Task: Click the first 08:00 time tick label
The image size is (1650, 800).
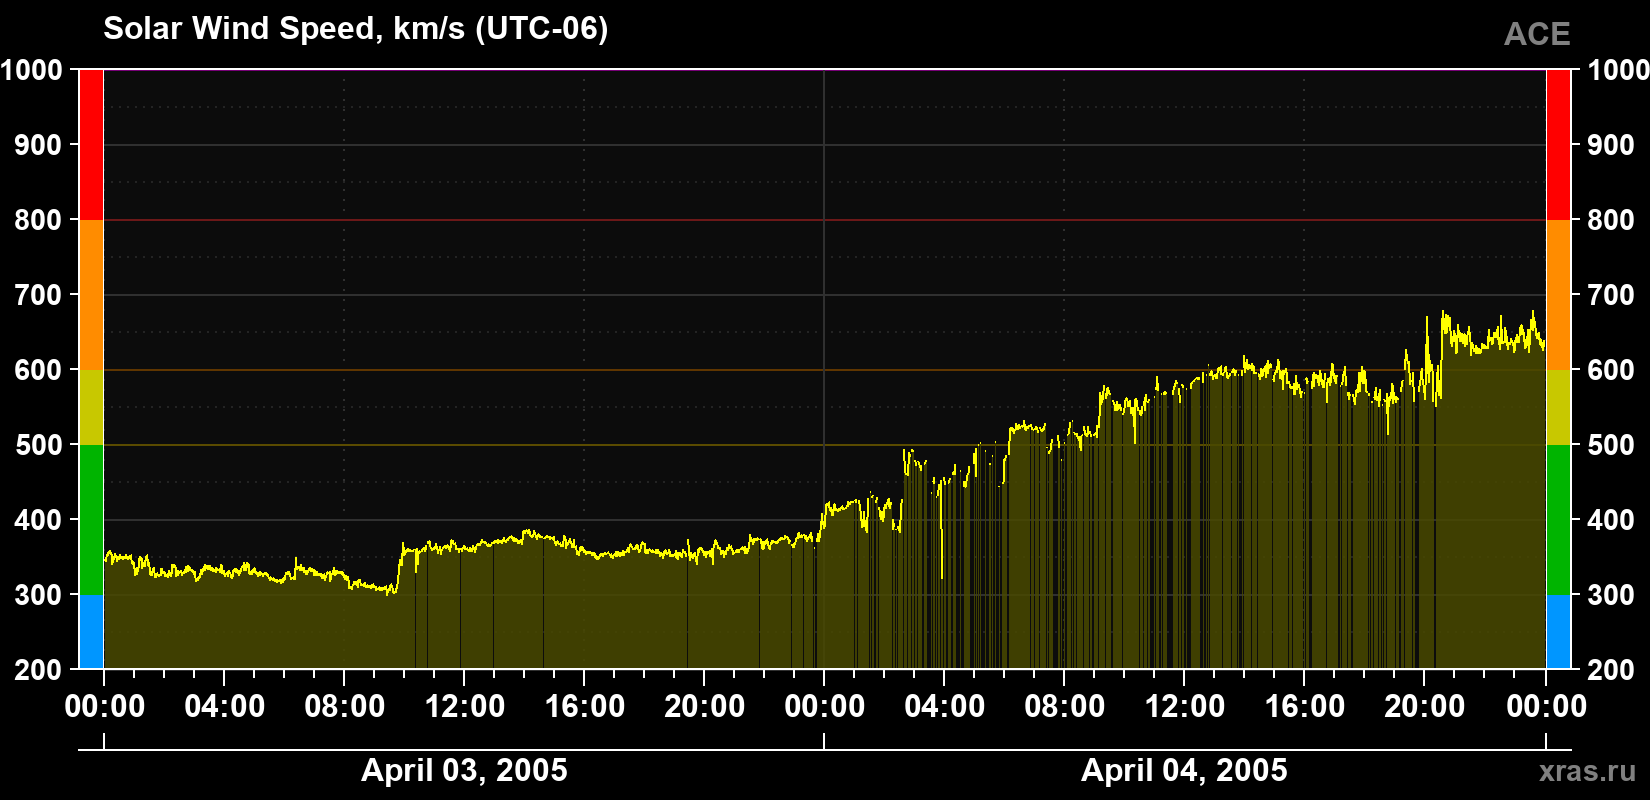Action: tap(344, 706)
